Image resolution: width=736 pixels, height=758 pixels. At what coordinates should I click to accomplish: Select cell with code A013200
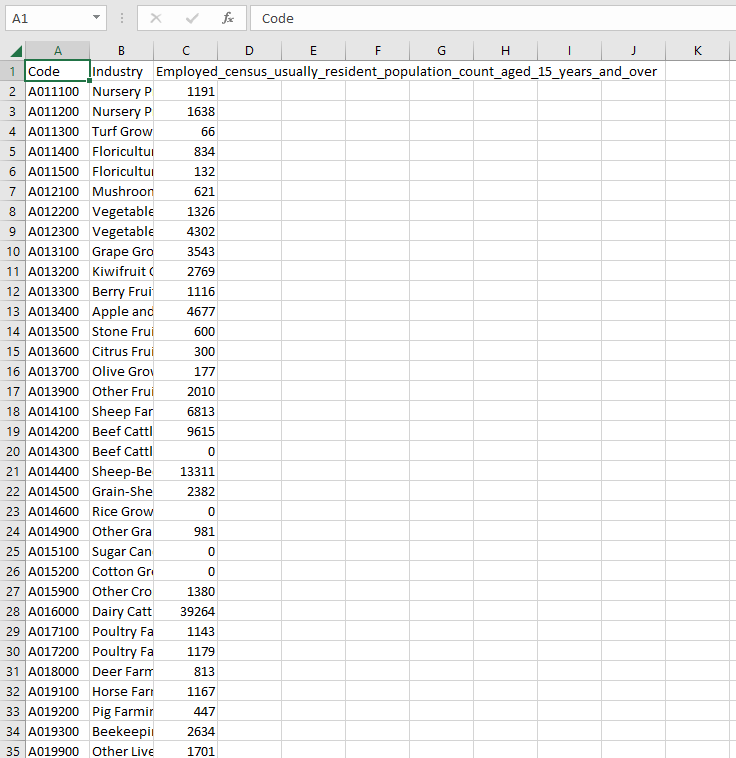(58, 271)
